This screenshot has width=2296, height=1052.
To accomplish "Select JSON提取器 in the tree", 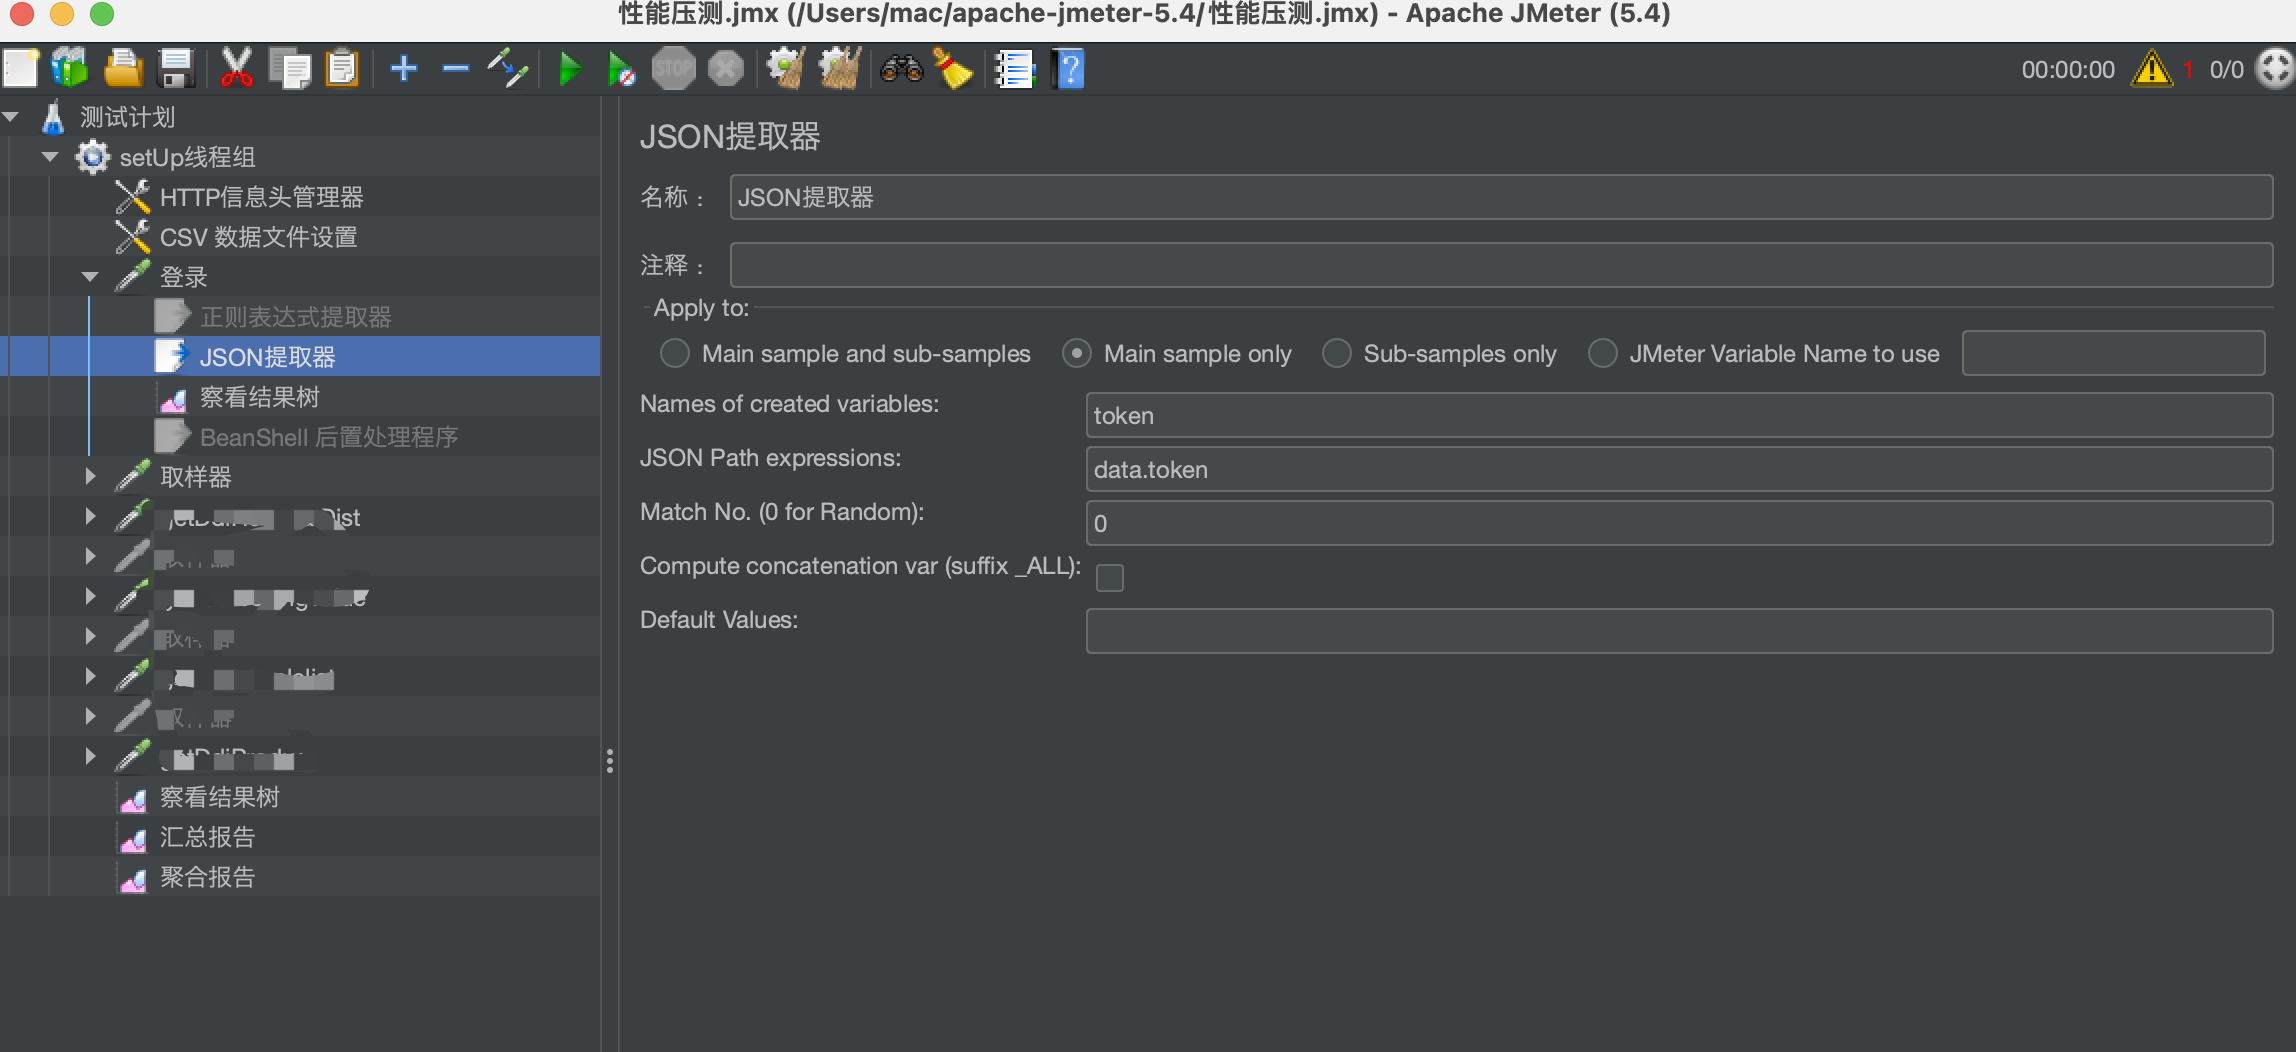I will pyautogui.click(x=267, y=357).
